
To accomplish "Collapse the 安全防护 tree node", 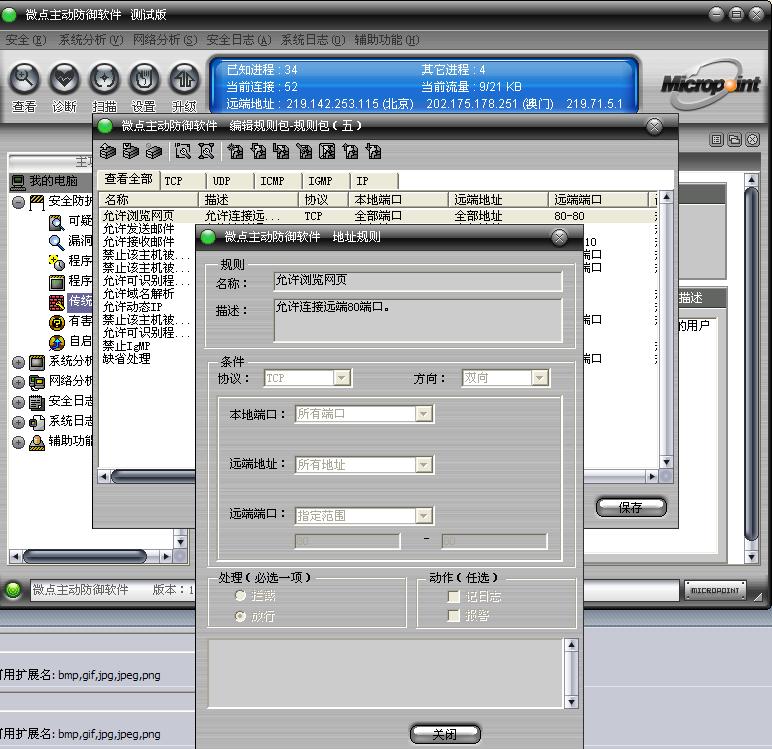I will (x=18, y=202).
